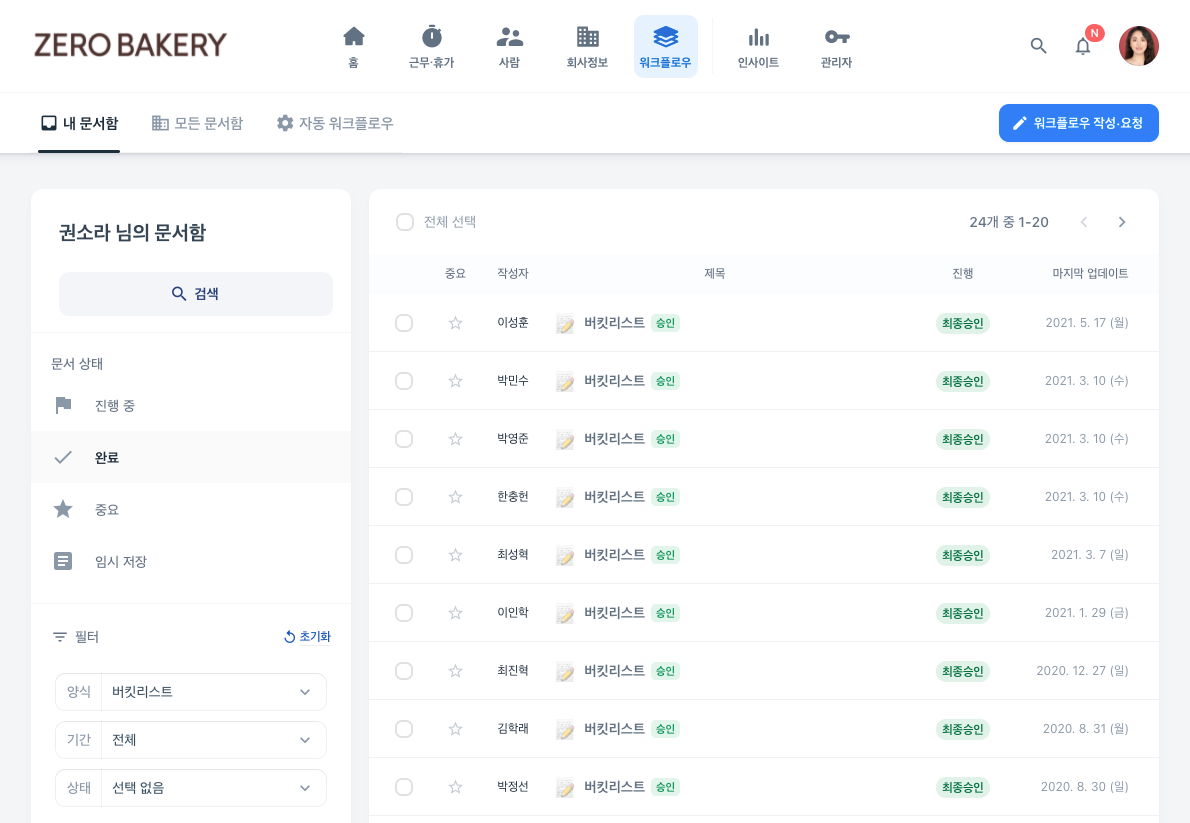Click the ZERO BAKERY logo
The height and width of the screenshot is (823, 1190).
tap(130, 46)
